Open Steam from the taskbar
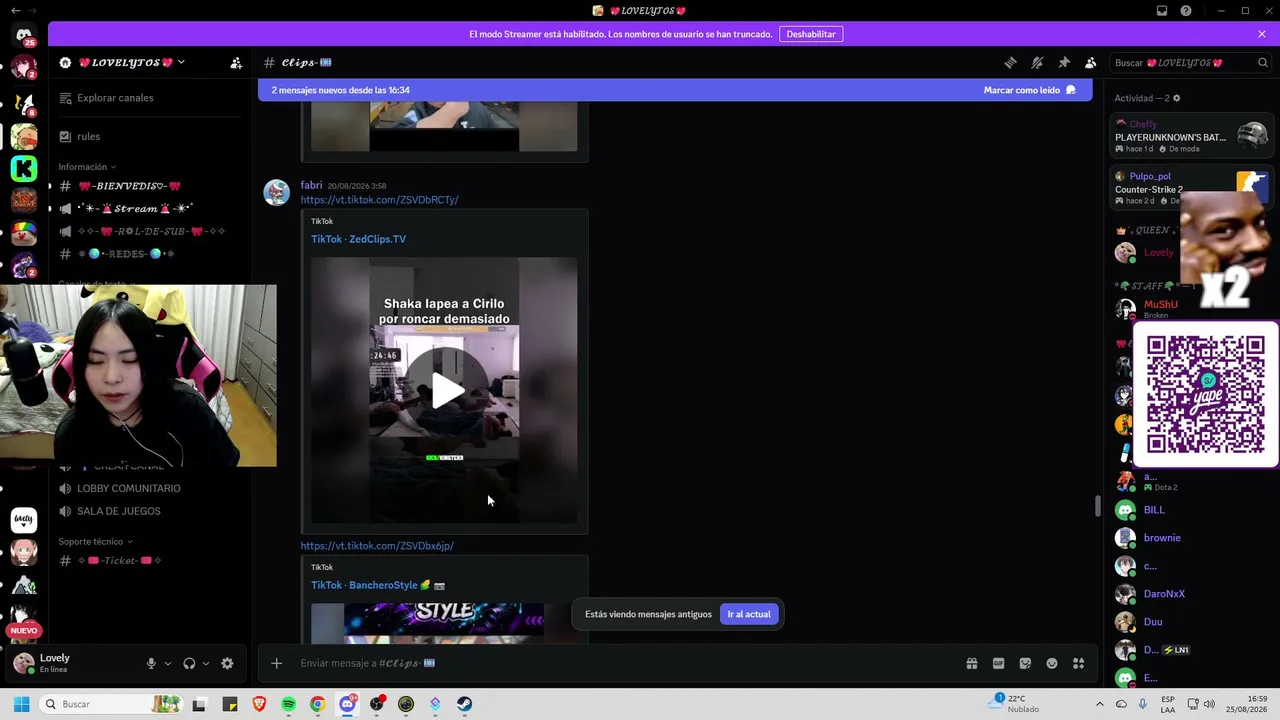Screen dimensions: 1280x720 click(464, 704)
